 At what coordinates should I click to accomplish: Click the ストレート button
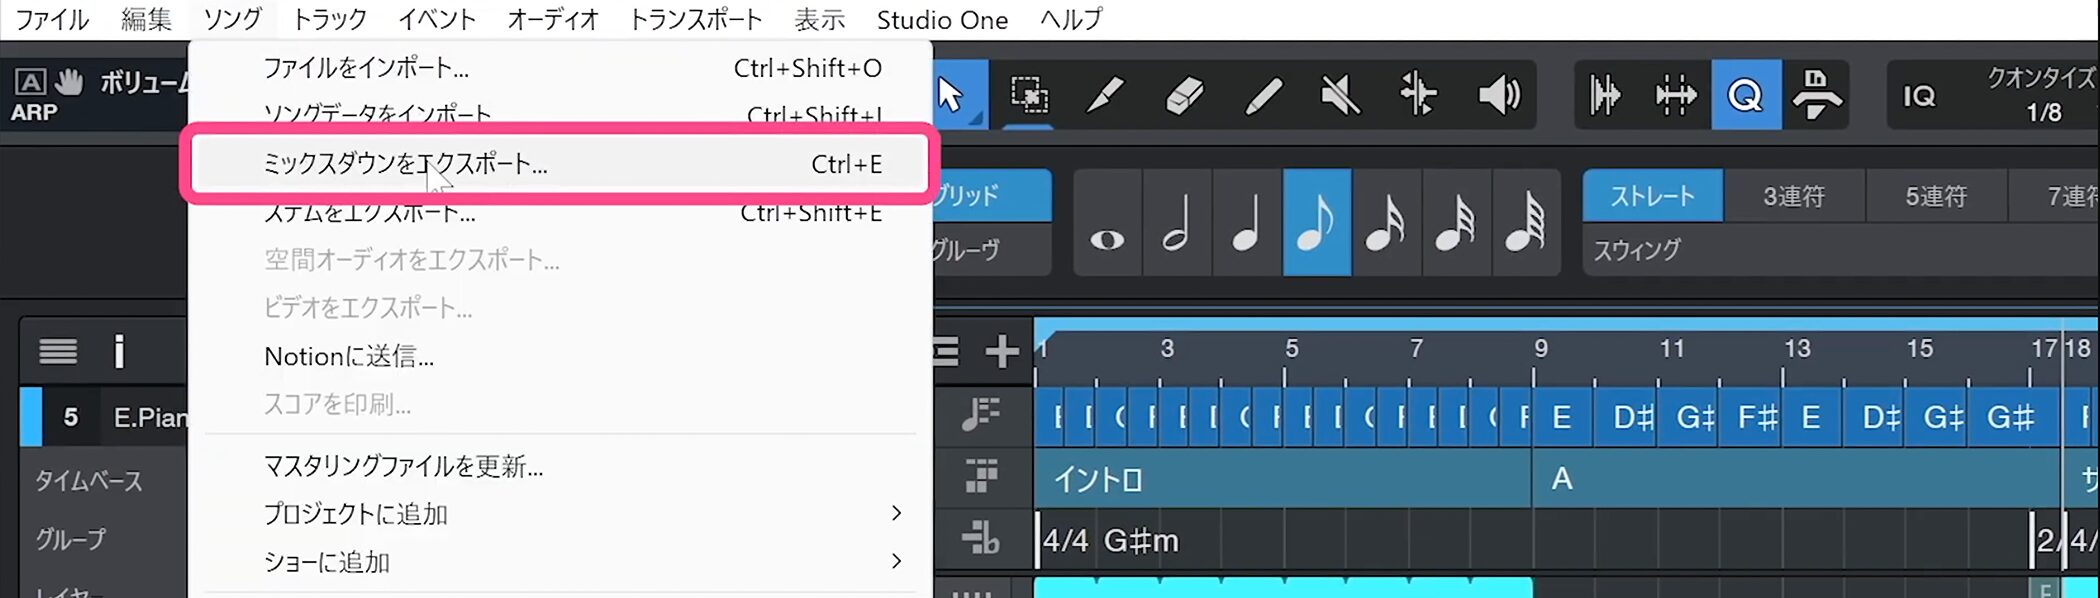(1652, 196)
